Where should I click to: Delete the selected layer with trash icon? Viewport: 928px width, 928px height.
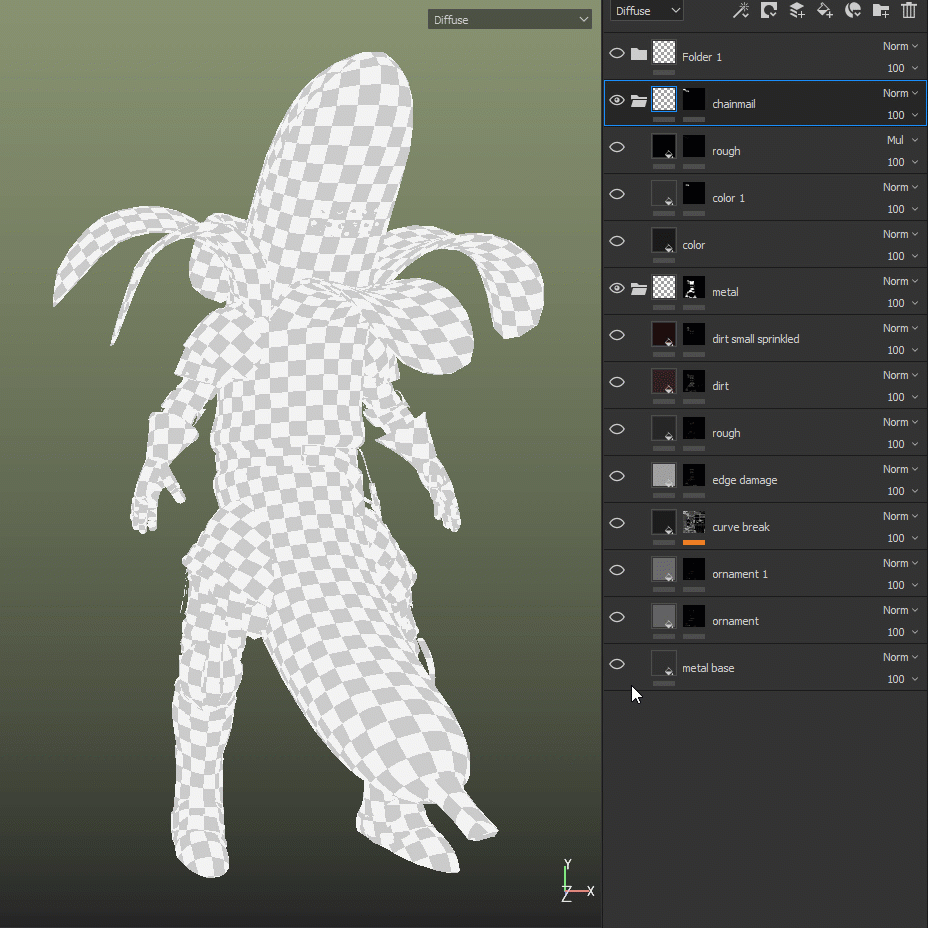[x=909, y=11]
